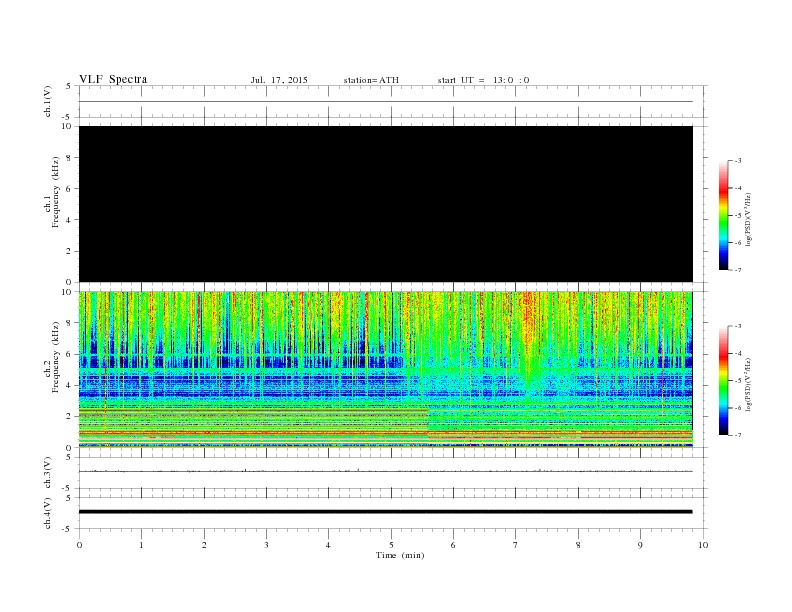Viewport: 792px width, 612px height.
Task: Click the ch.1 "Frequency (kHz)" axis label
Action: coord(55,192)
